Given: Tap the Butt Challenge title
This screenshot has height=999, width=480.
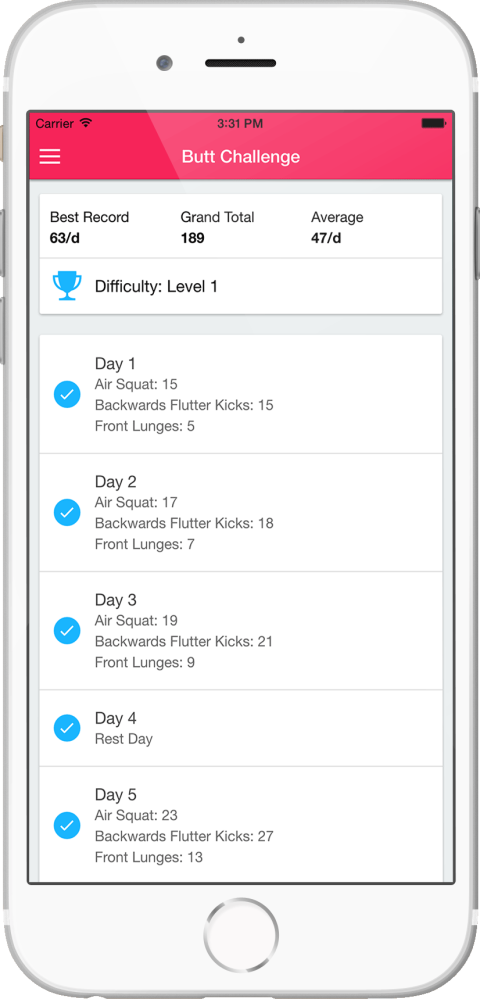Looking at the screenshot, I should pos(241,157).
